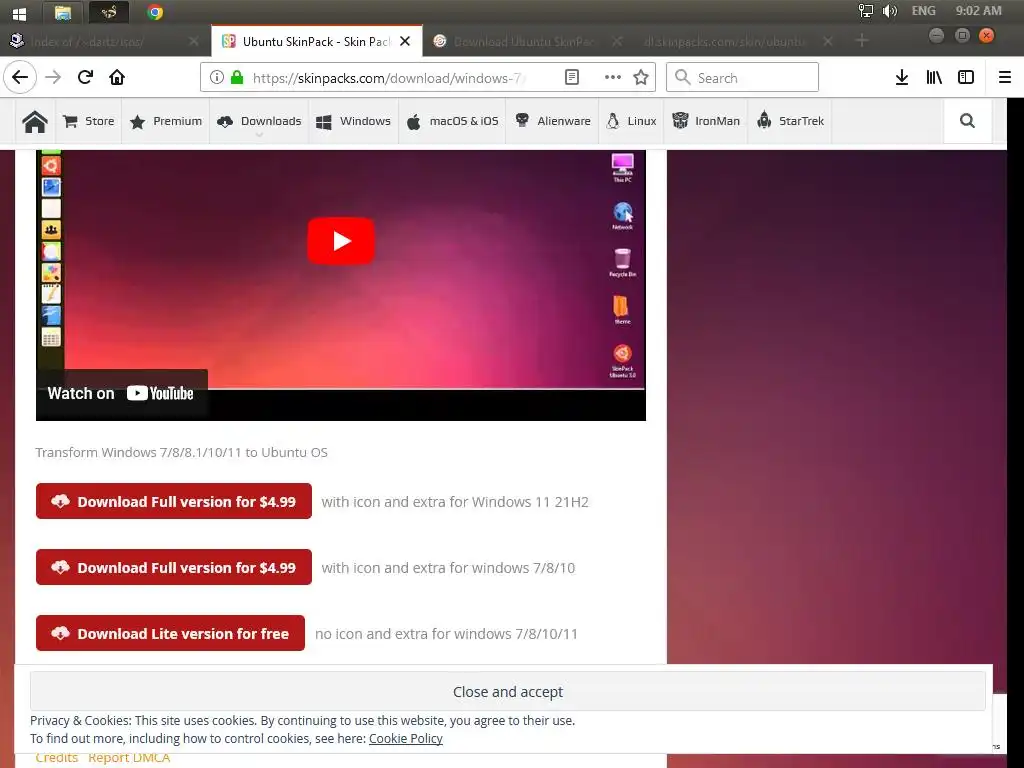
Task: Close the Ubuntu SkinPack tab
Action: click(x=405, y=41)
